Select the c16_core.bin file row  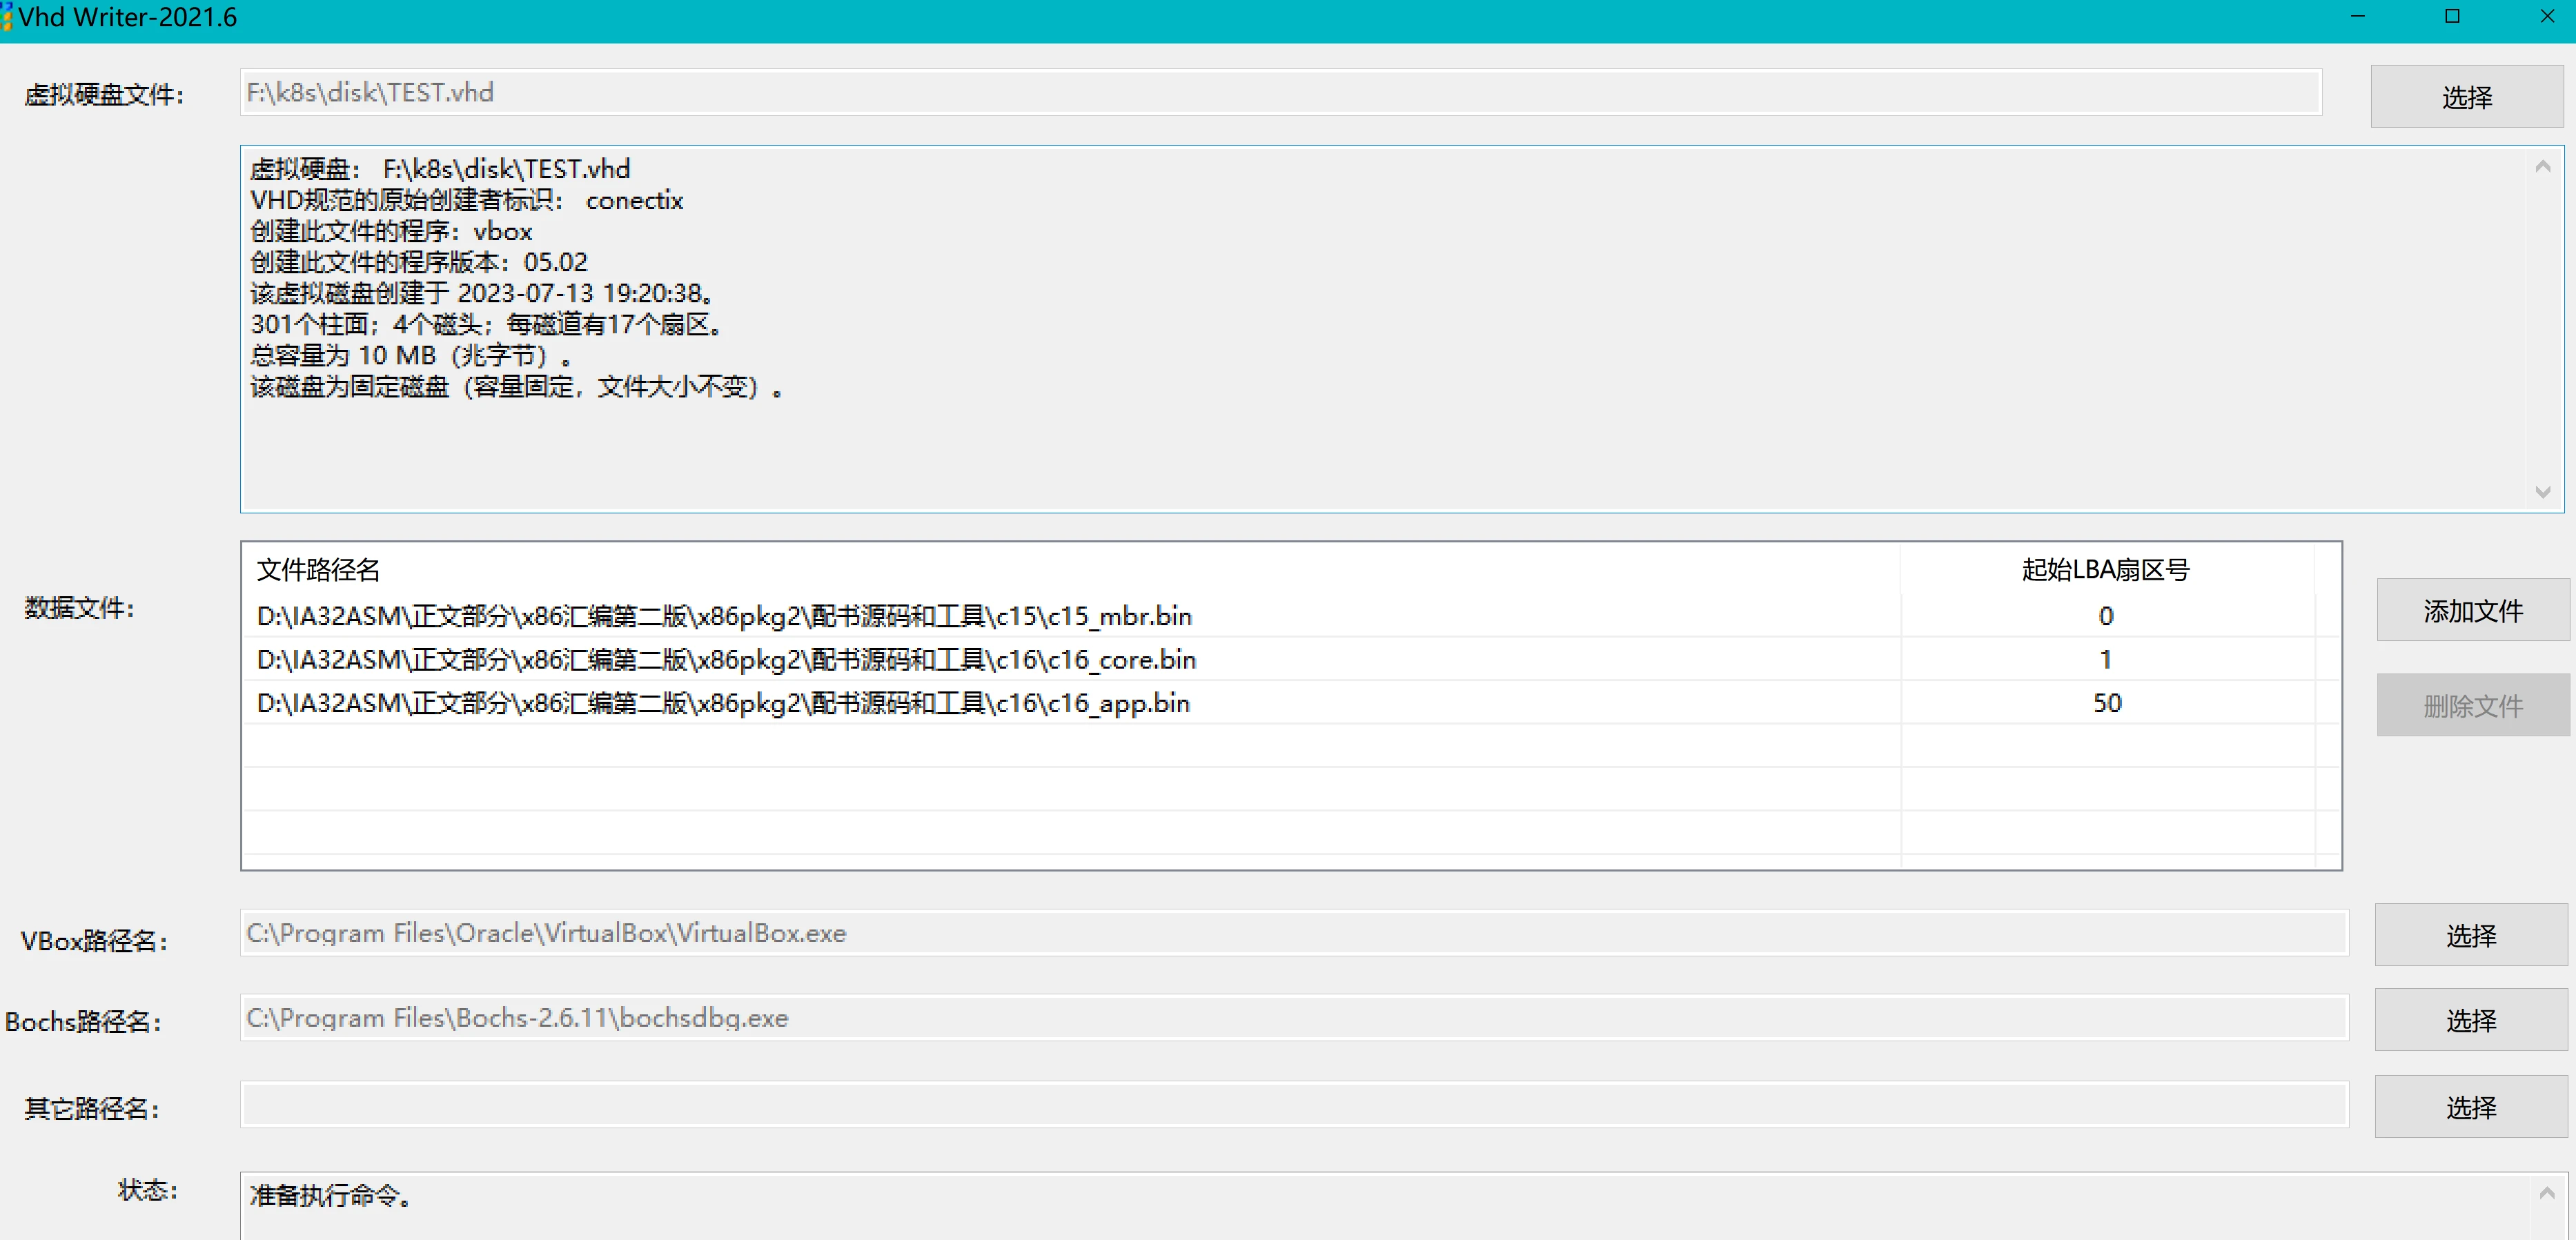click(1290, 660)
